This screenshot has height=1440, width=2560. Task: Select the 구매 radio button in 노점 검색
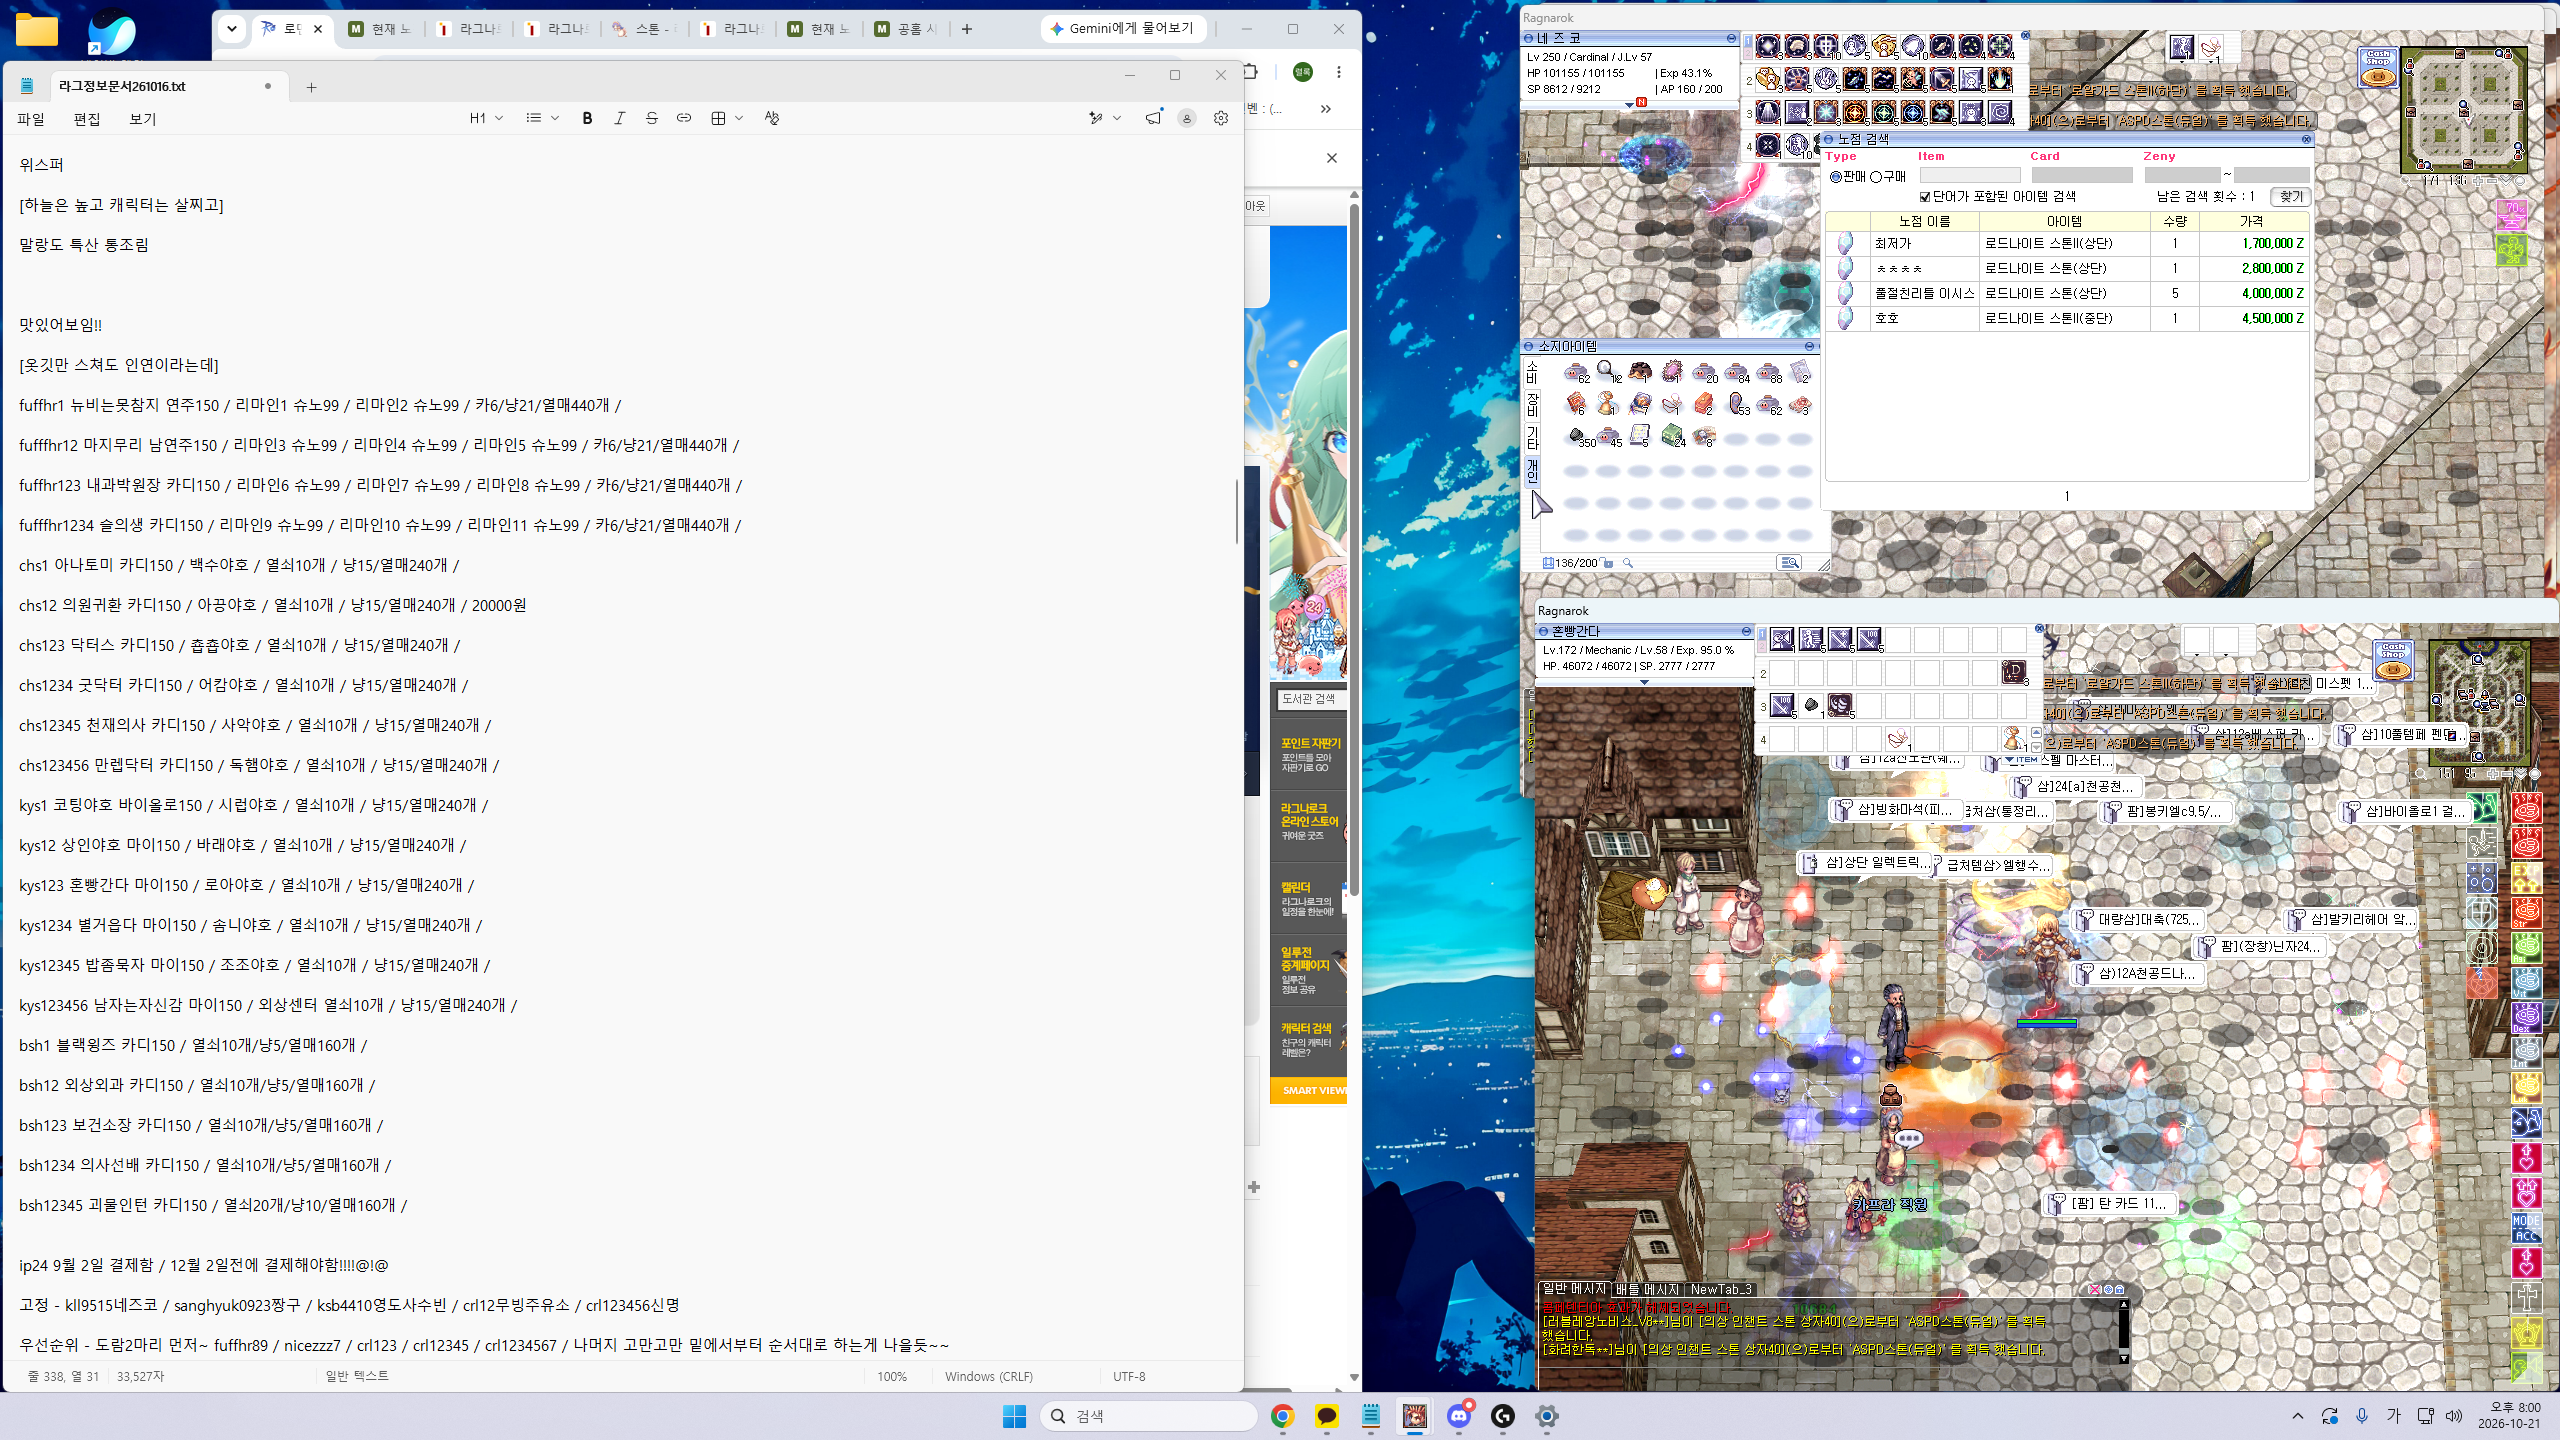click(x=1876, y=177)
